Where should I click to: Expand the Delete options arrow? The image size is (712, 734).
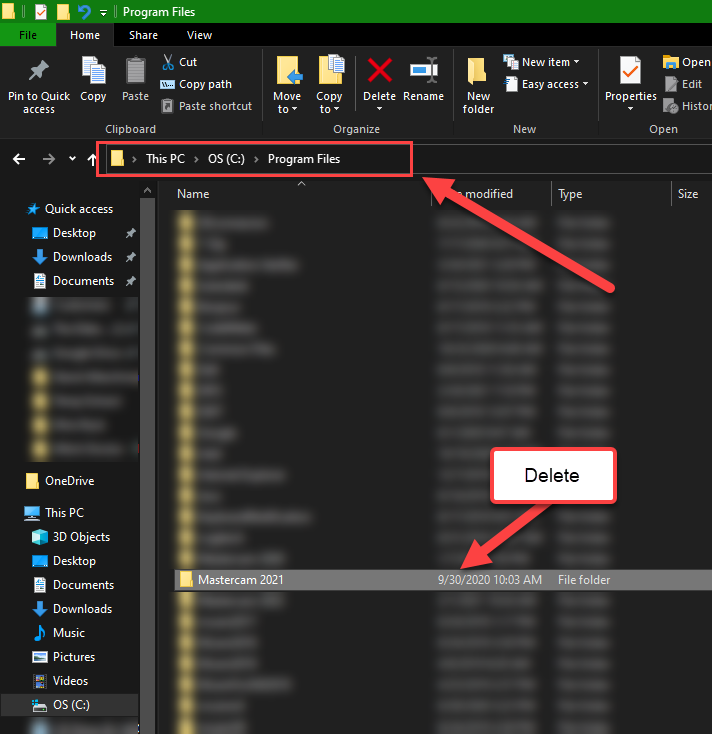click(380, 109)
